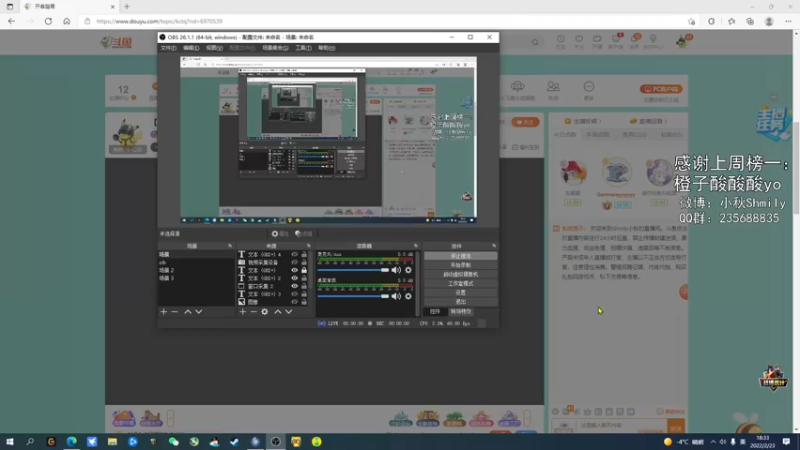Viewport: 800px width, 450px height.
Task: Open desktop audio settings gear
Action: tap(408, 296)
